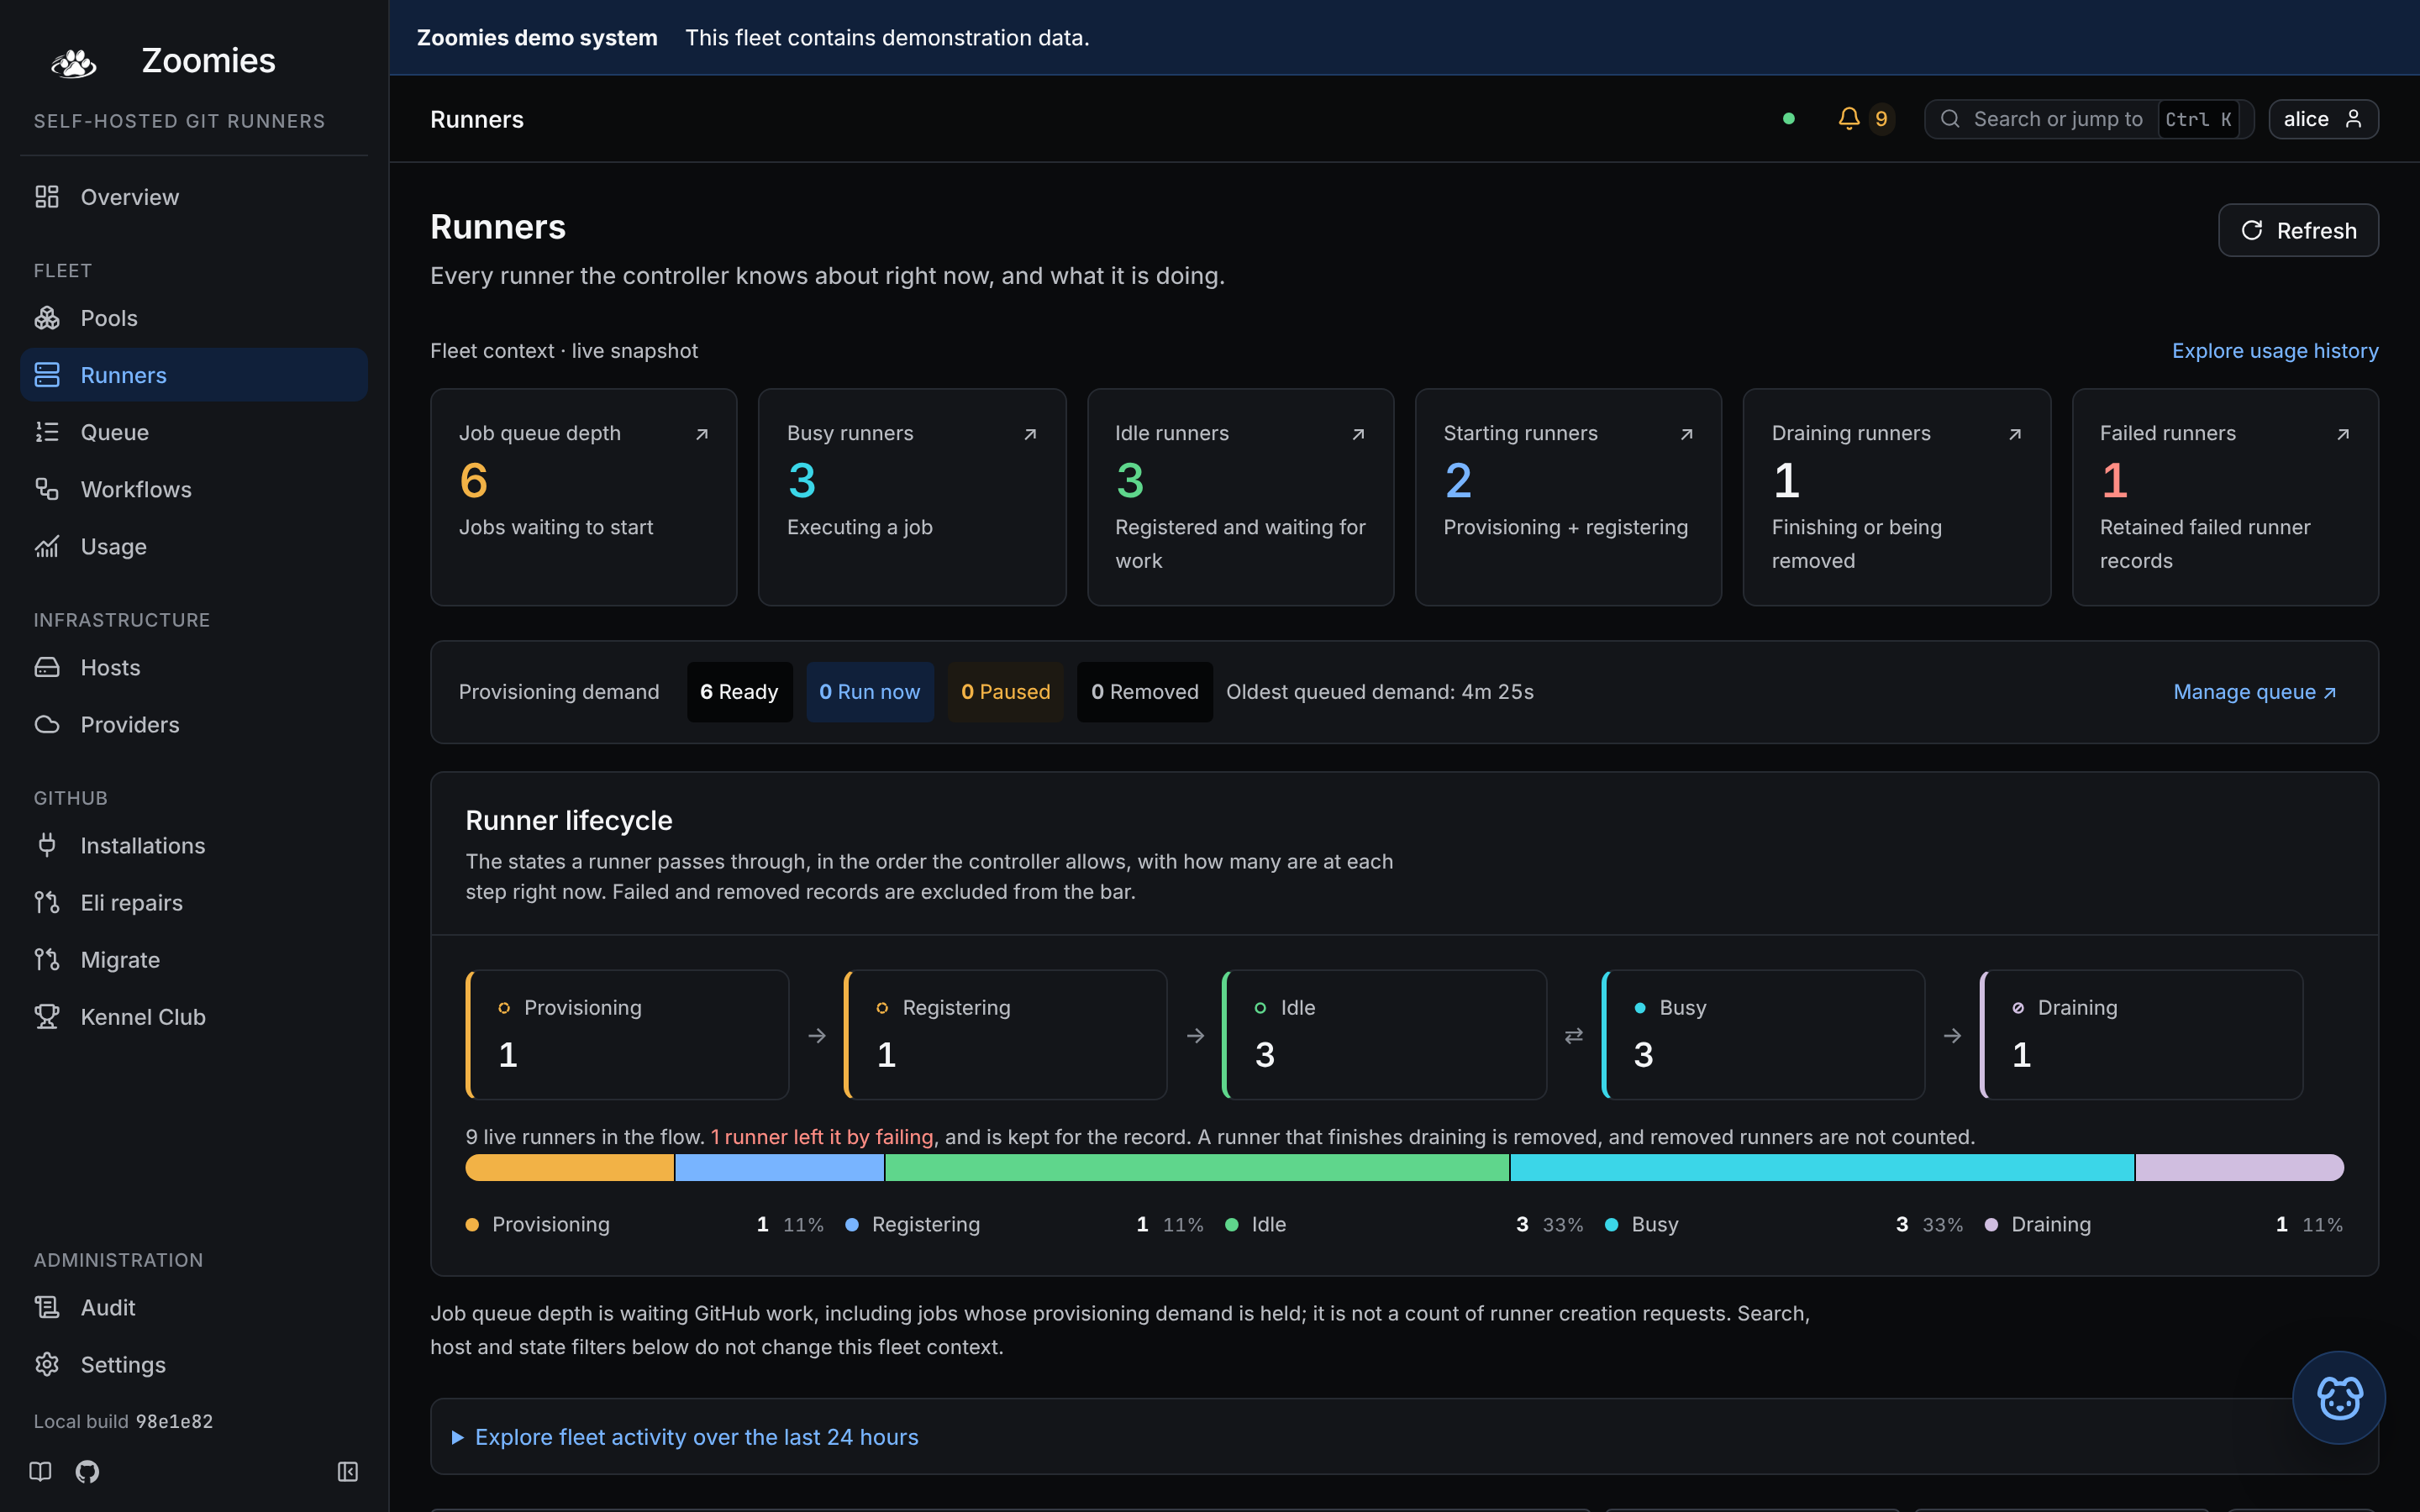Open the notifications bell icon
2420x1512 pixels.
coord(1849,119)
